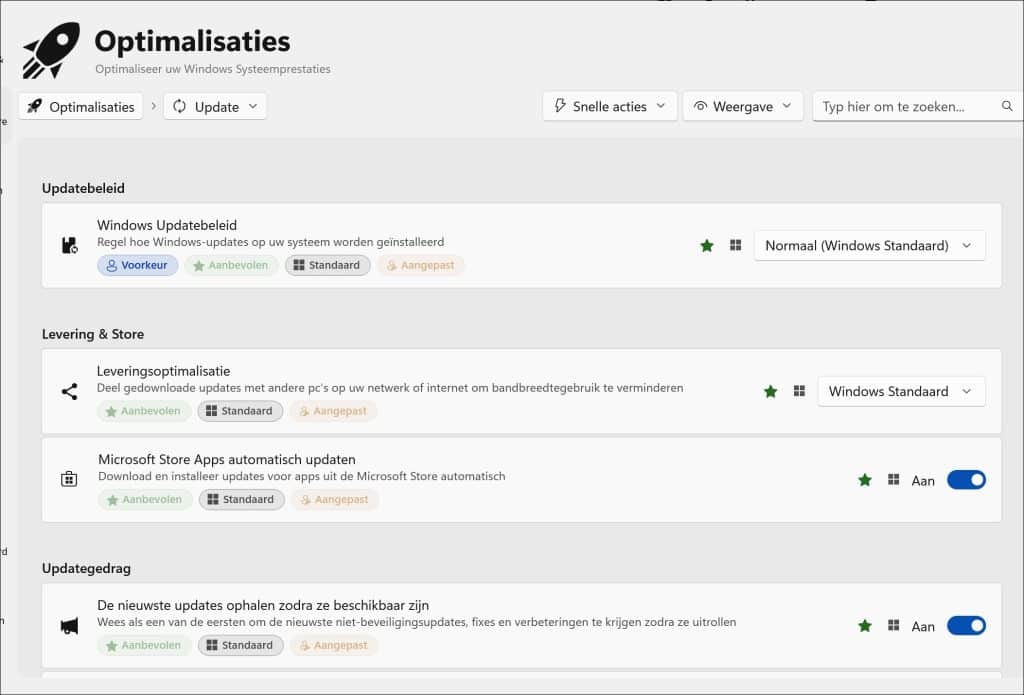
Task: Click the breadcrumb chevron between Optimalisaties and Update
Action: [x=153, y=106]
